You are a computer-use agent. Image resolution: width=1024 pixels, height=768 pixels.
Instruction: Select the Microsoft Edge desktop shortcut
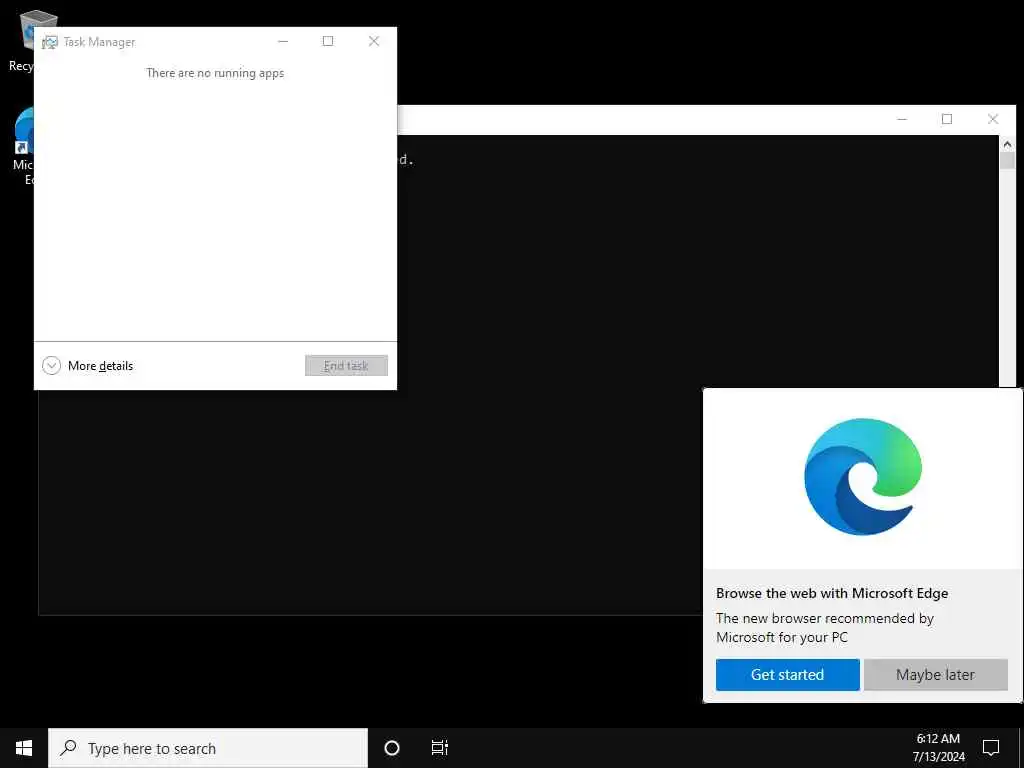(23, 147)
